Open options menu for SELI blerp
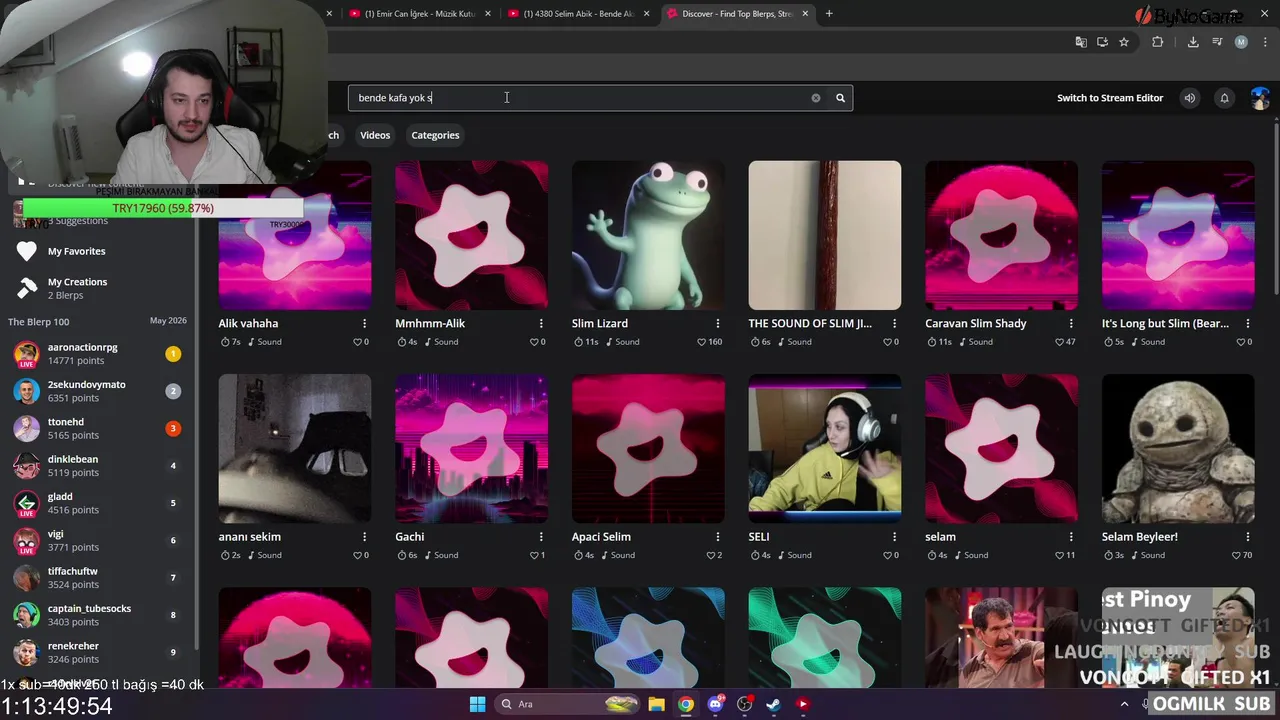The width and height of the screenshot is (1280, 720). tap(894, 536)
